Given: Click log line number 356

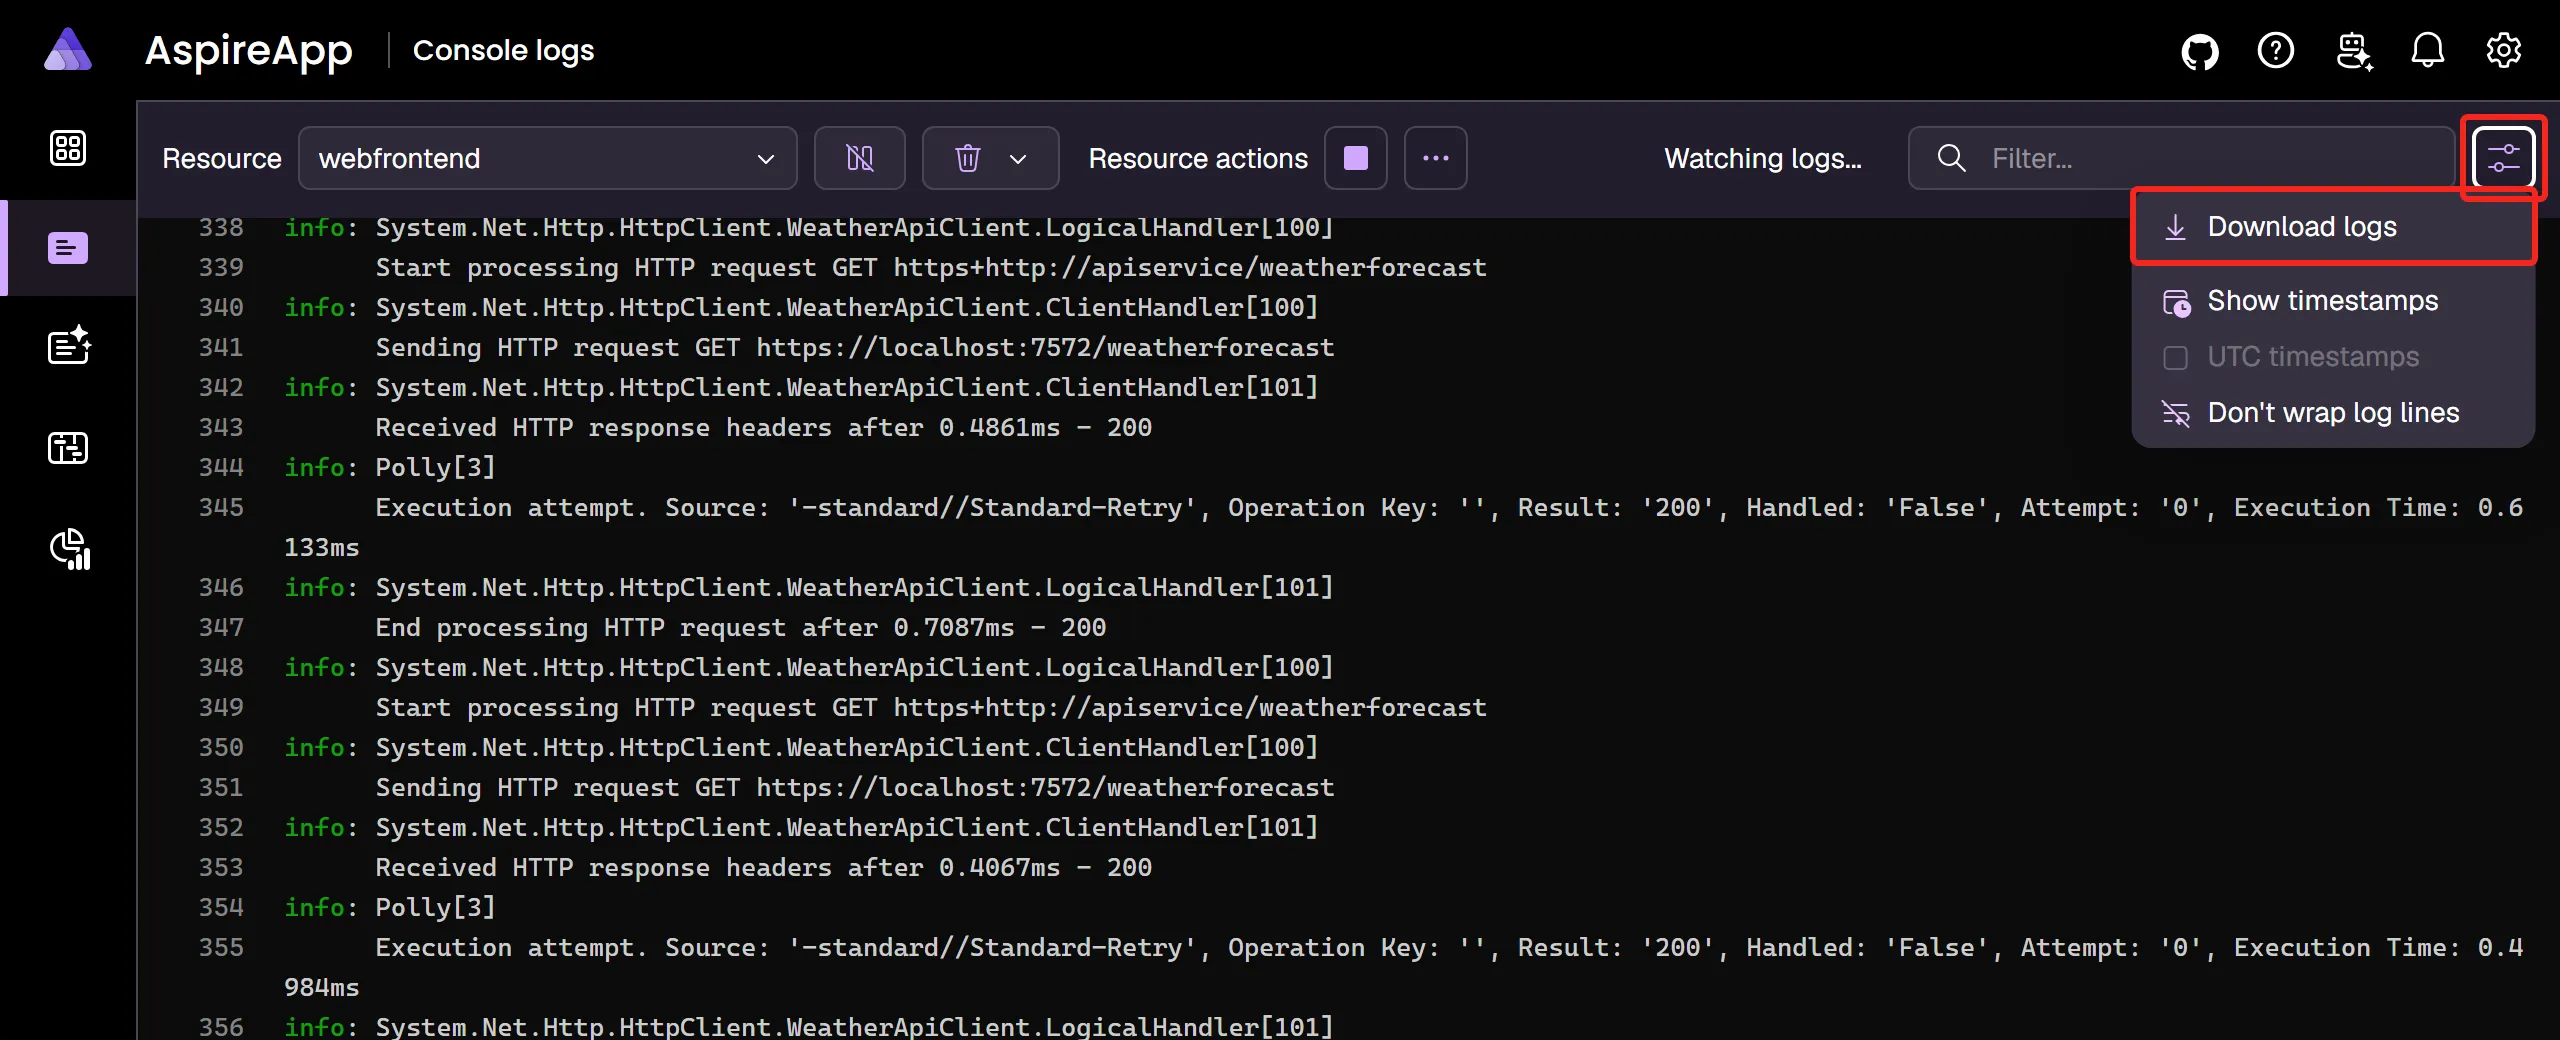Looking at the screenshot, I should [x=221, y=1027].
